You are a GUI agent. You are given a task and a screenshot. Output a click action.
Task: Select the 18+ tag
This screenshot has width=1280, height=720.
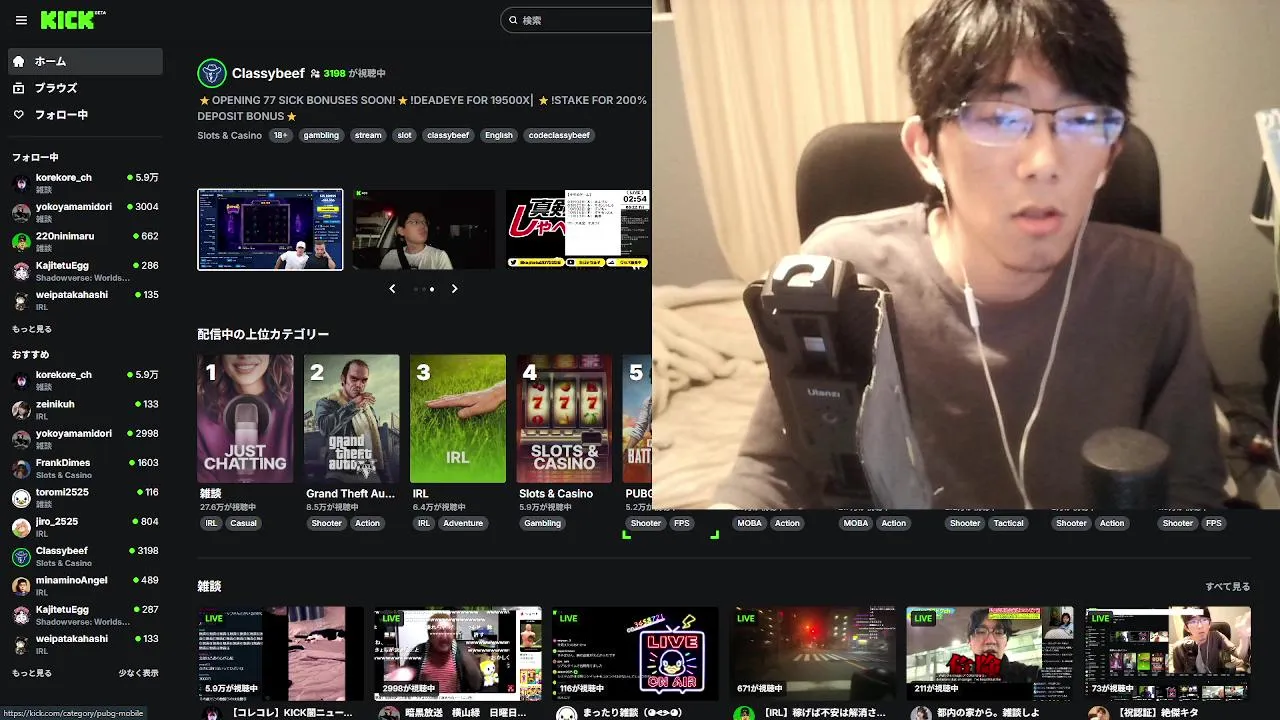281,135
